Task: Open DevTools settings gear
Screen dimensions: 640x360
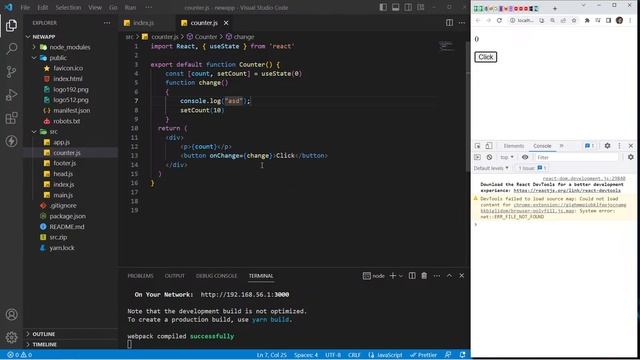Action: coord(607,146)
